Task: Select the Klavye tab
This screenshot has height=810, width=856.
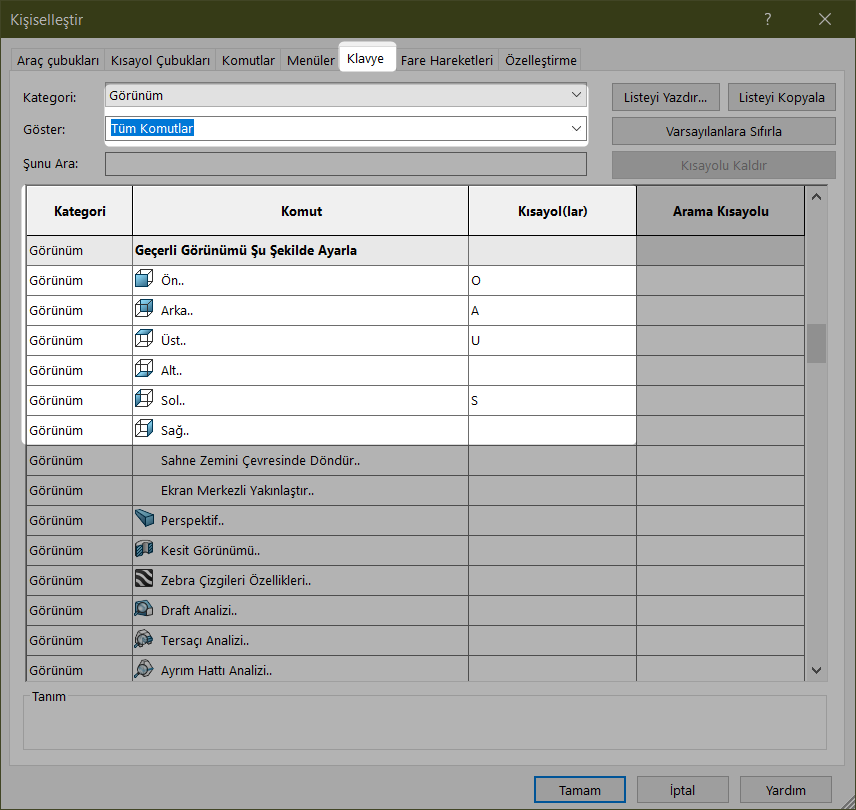Action: pos(365,59)
